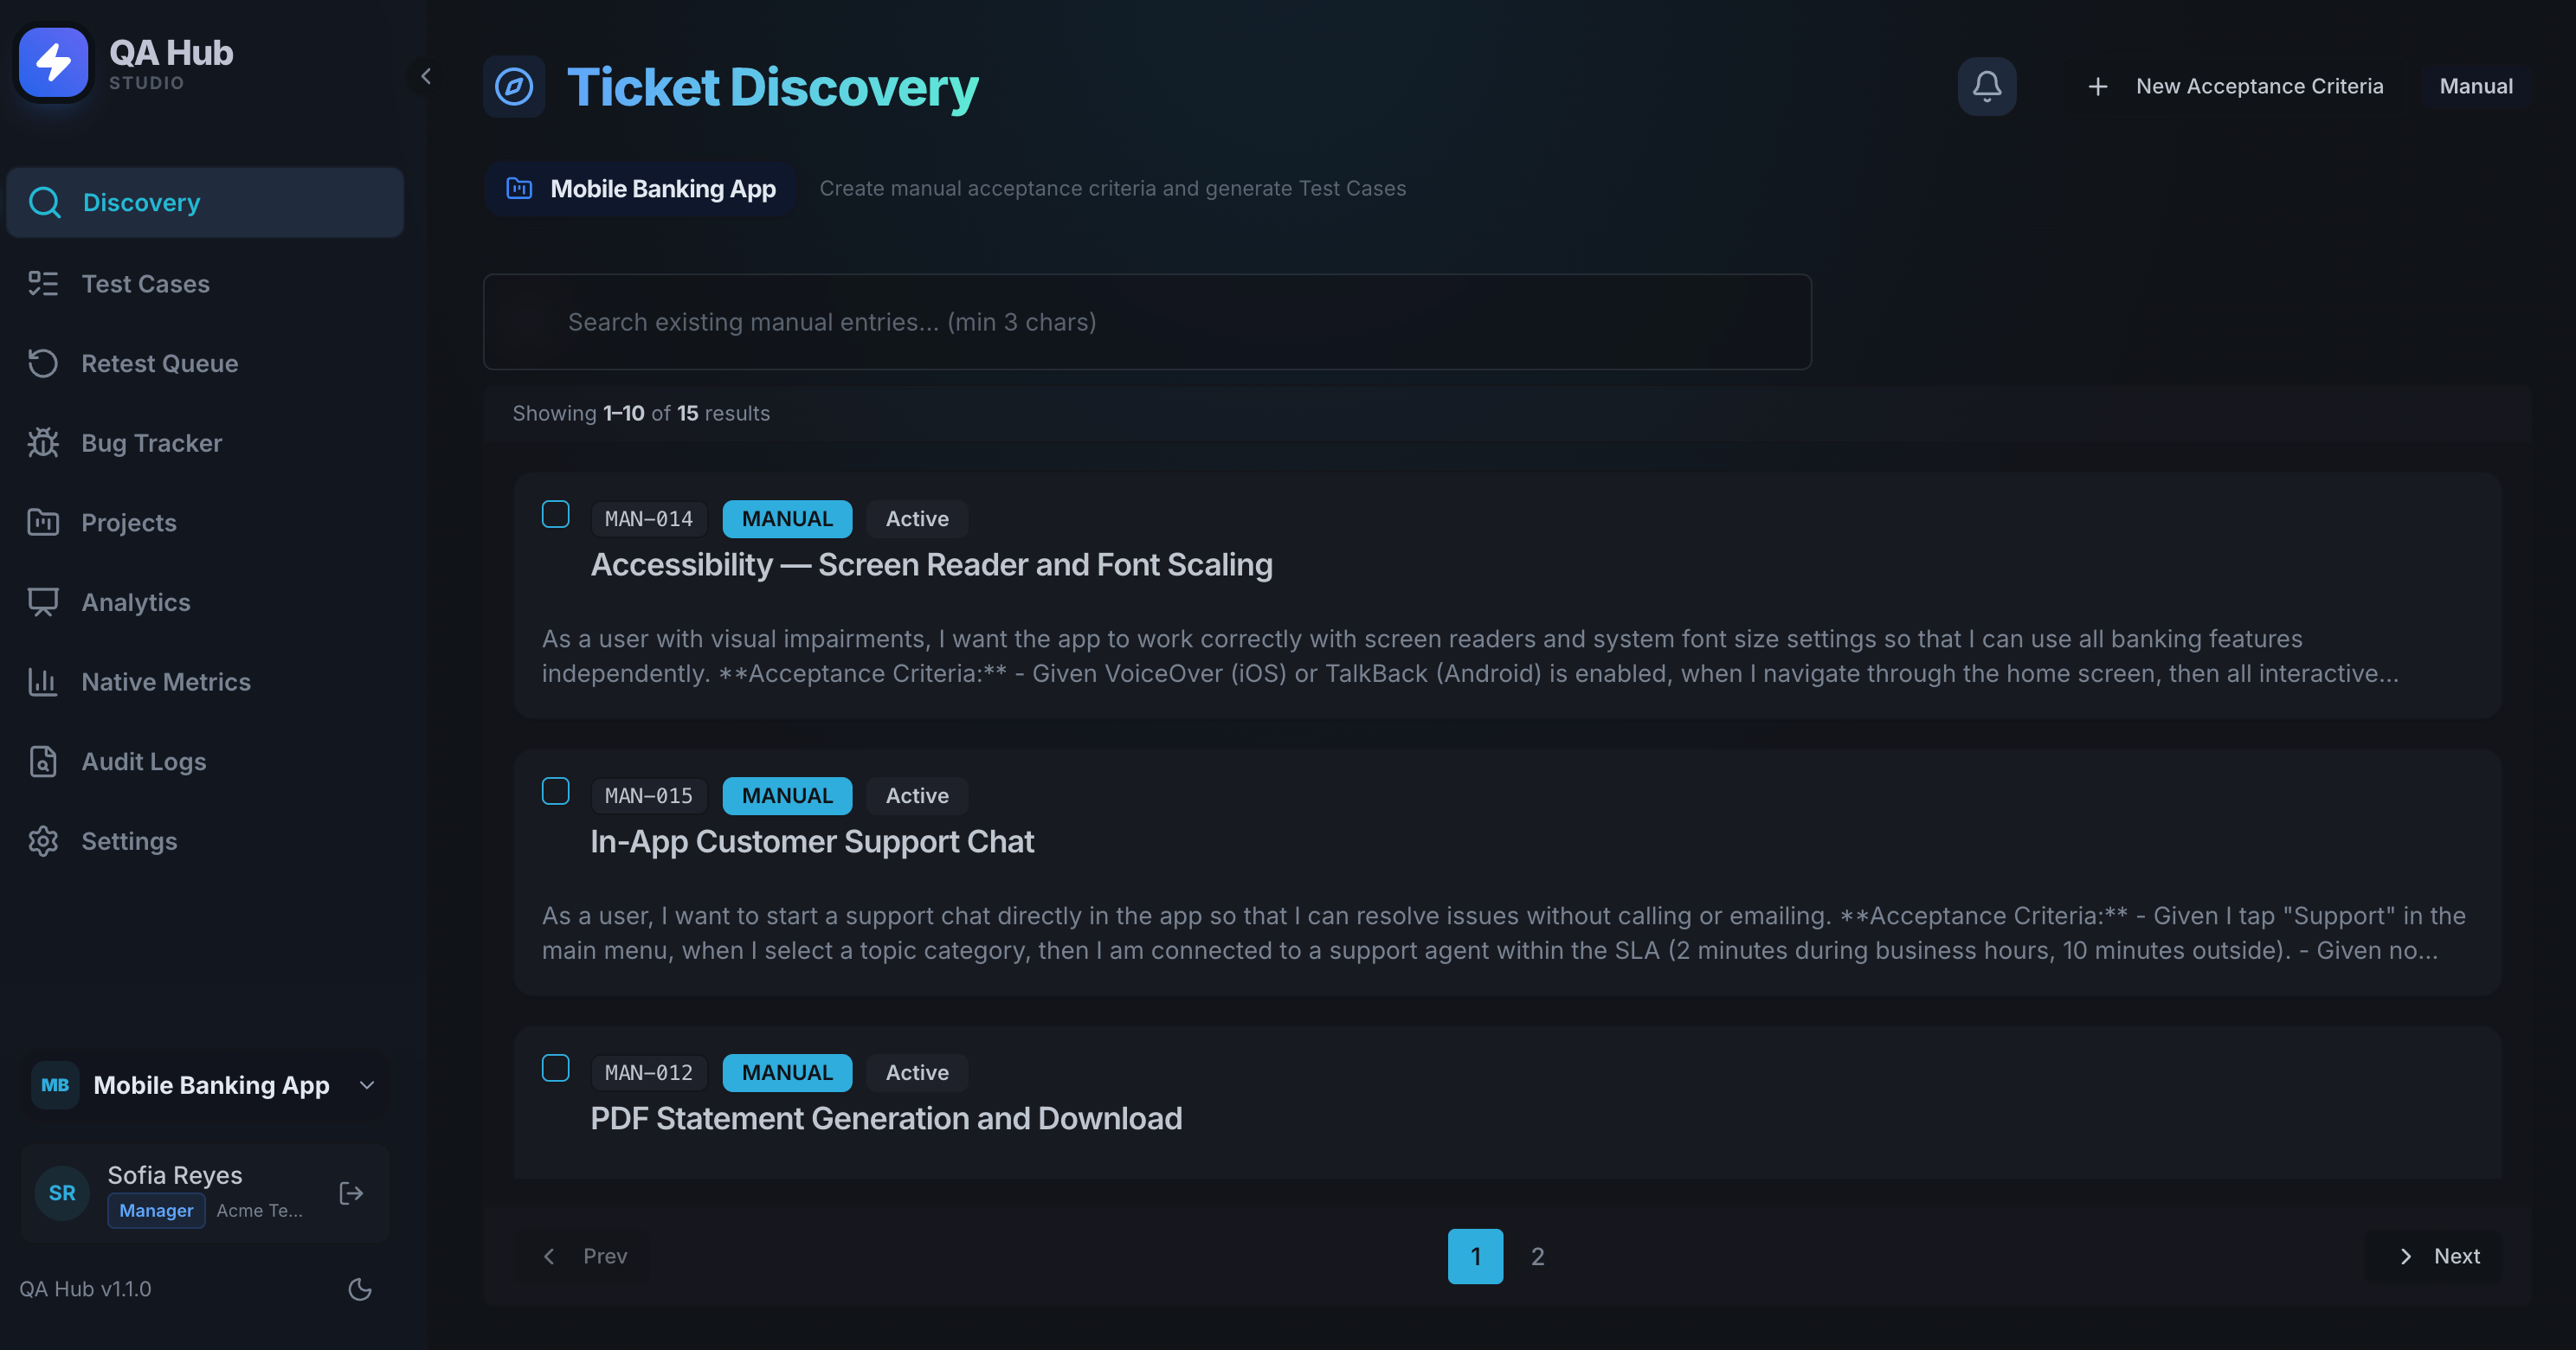Click MANUAL badge on MAN-012
This screenshot has width=2576, height=1350.
787,1073
